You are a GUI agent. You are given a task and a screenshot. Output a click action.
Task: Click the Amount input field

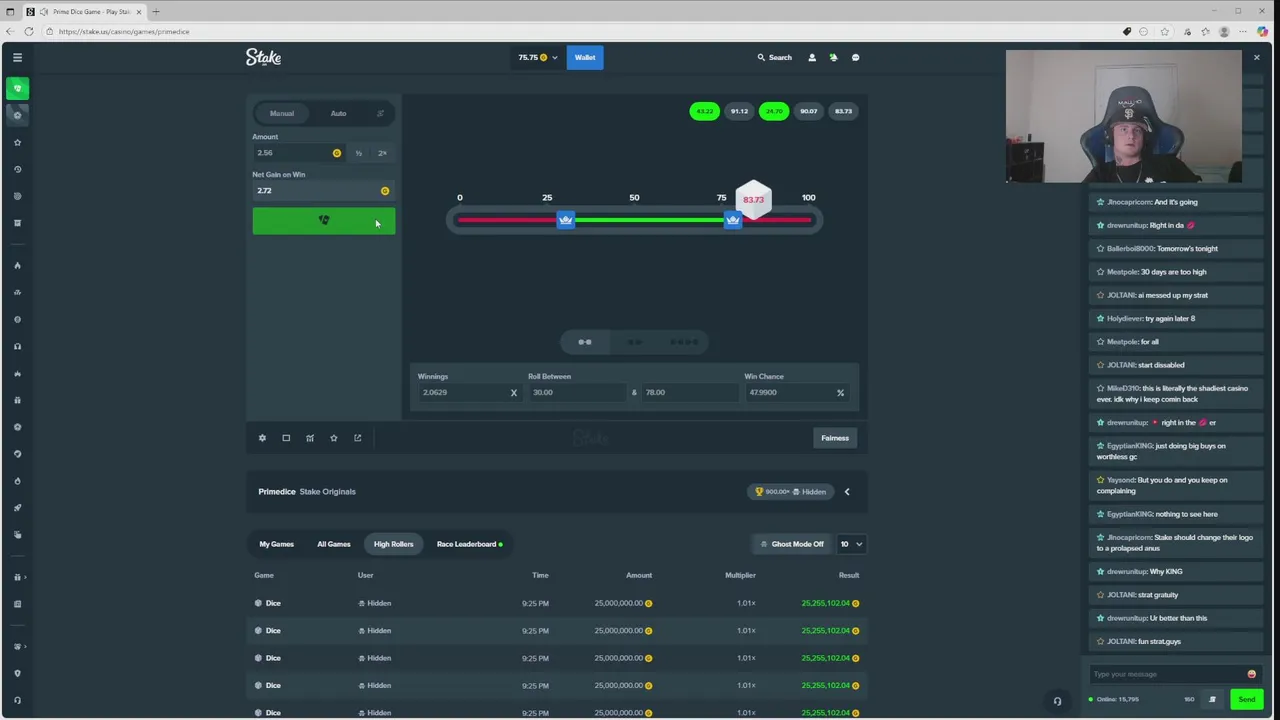pyautogui.click(x=298, y=153)
